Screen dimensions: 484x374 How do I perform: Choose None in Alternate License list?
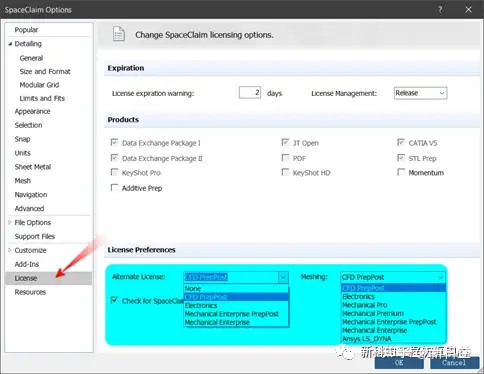pyautogui.click(x=236, y=288)
